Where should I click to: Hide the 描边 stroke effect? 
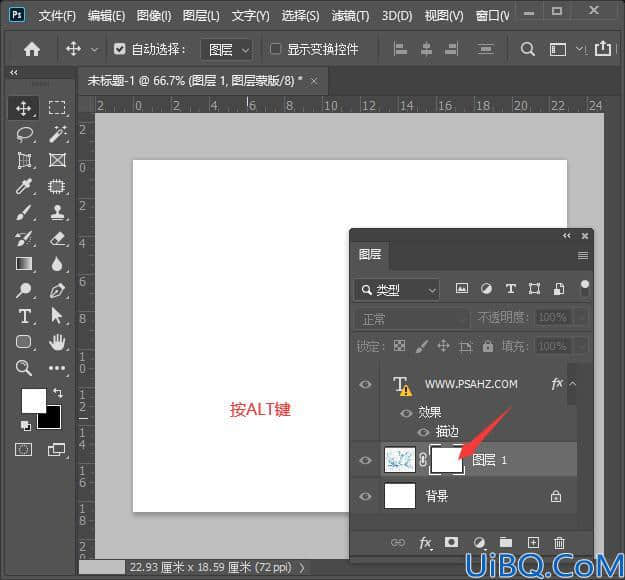coord(423,432)
